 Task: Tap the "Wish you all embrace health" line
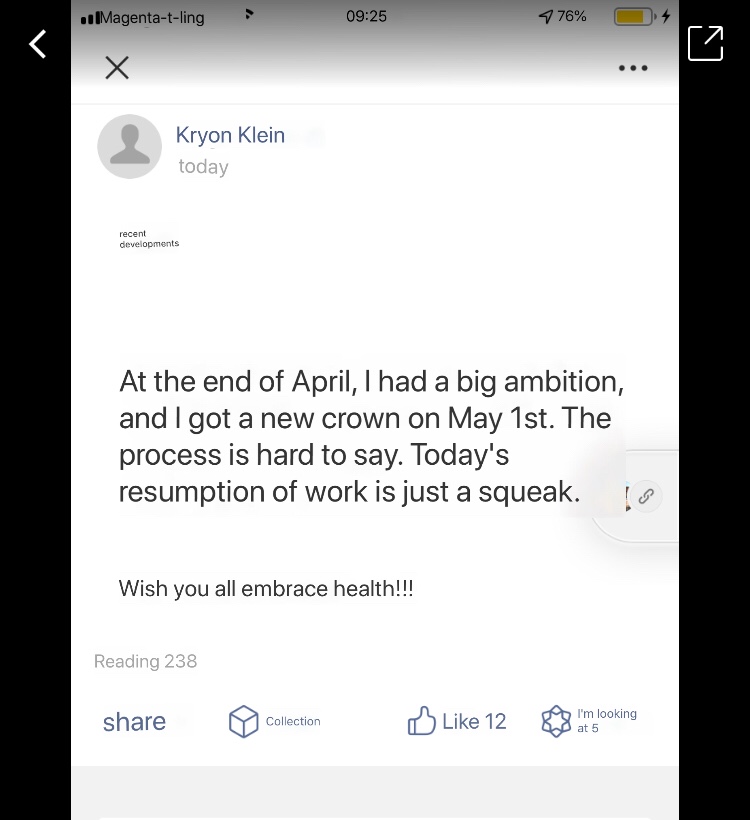point(266,588)
